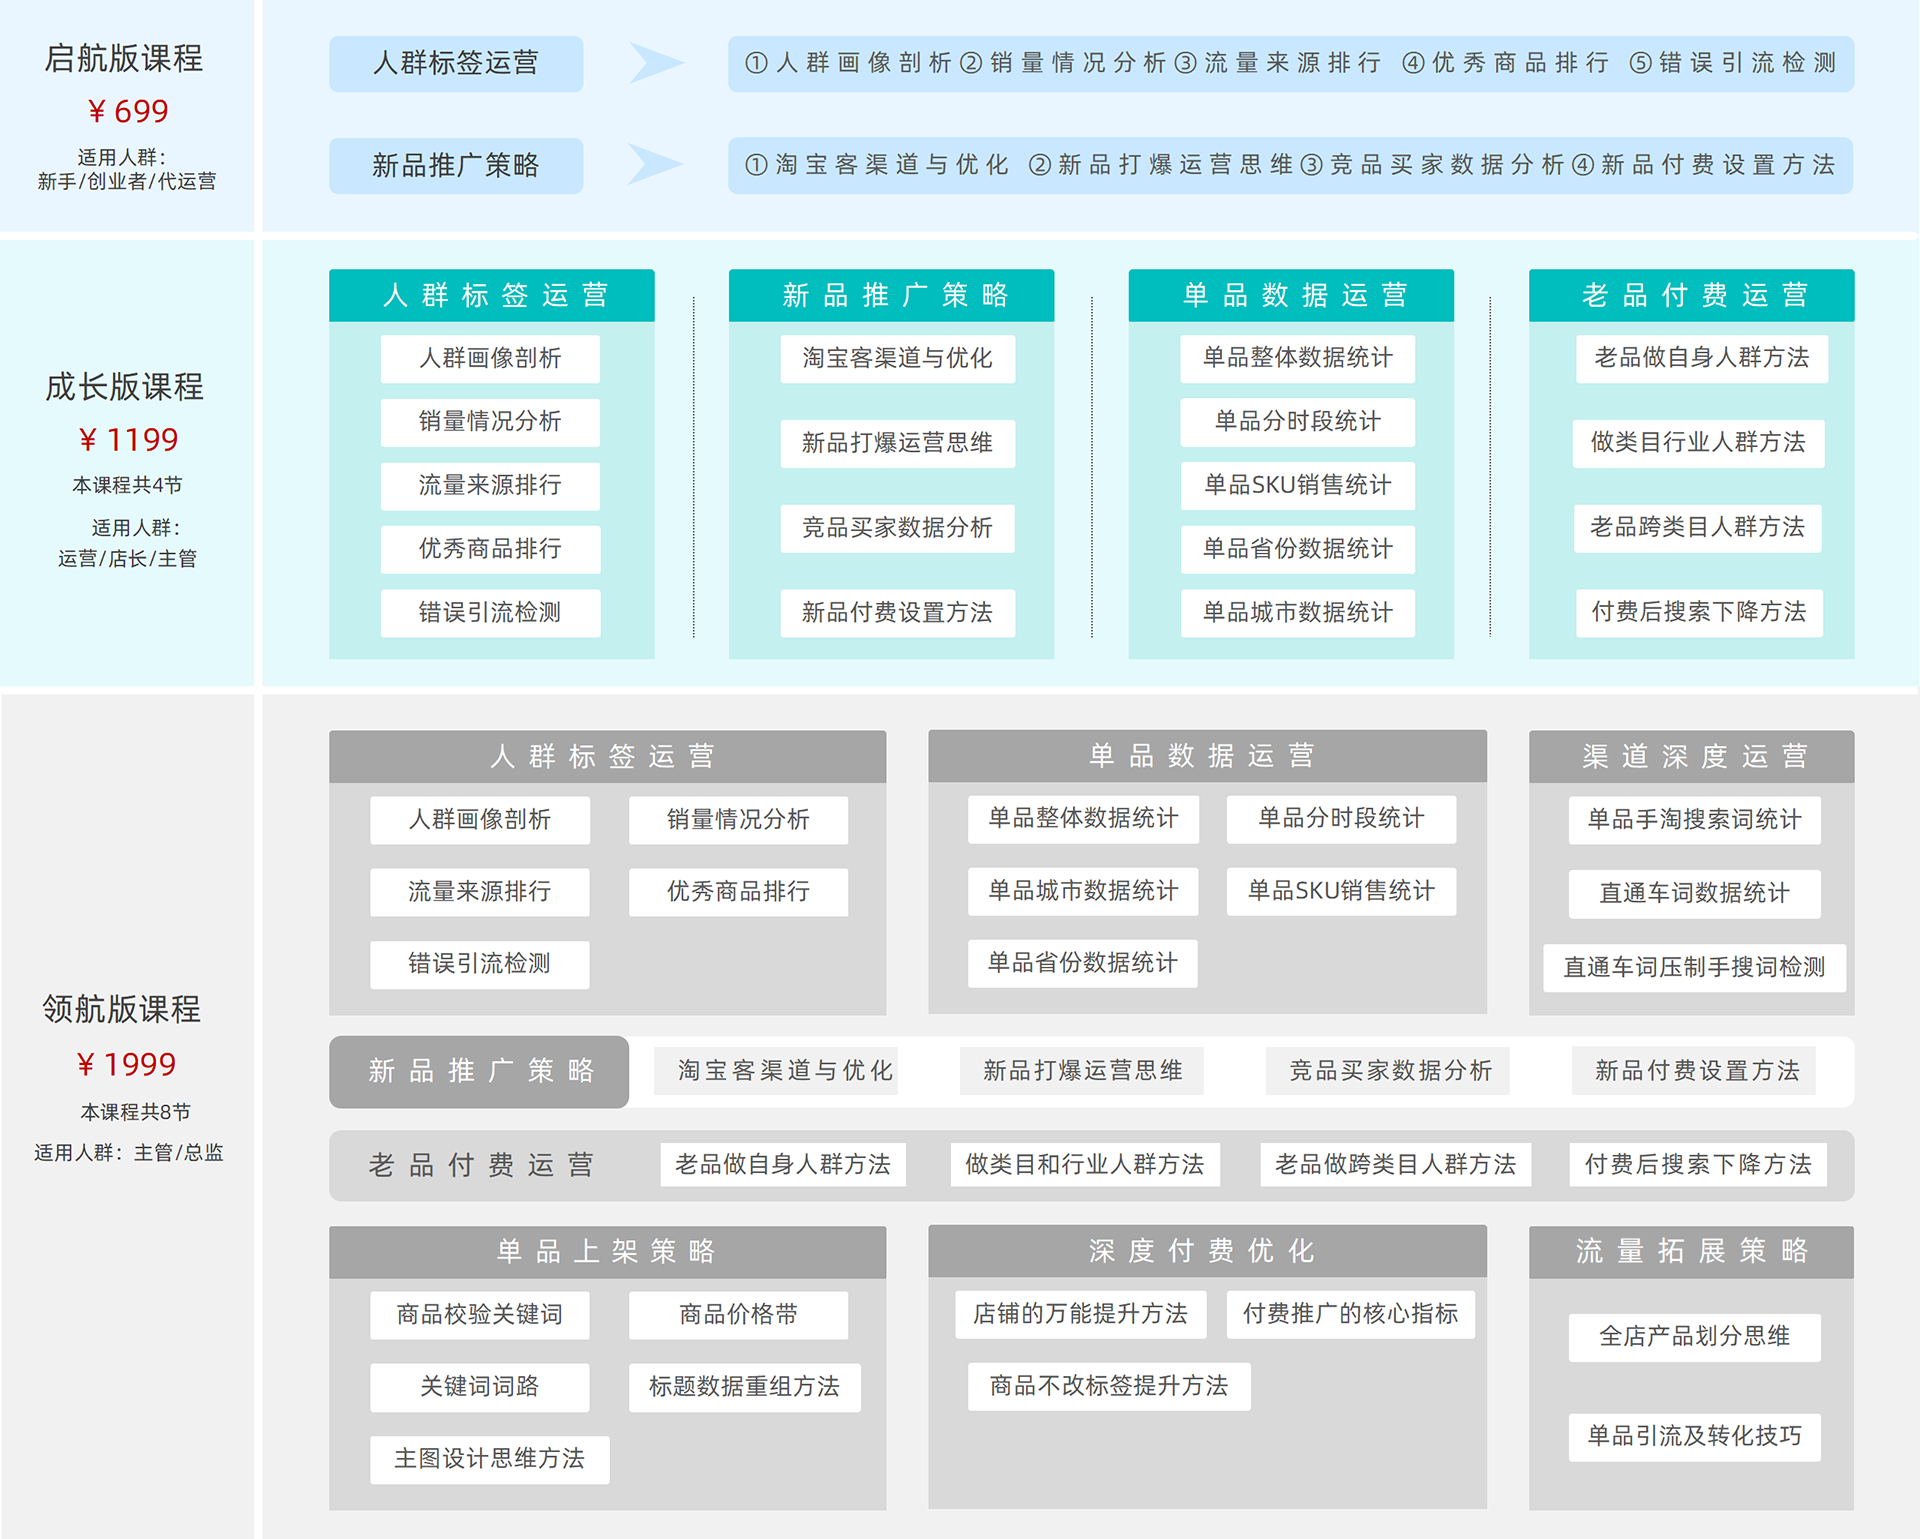Select the ¥1199 price
1920x1539 pixels.
point(128,439)
